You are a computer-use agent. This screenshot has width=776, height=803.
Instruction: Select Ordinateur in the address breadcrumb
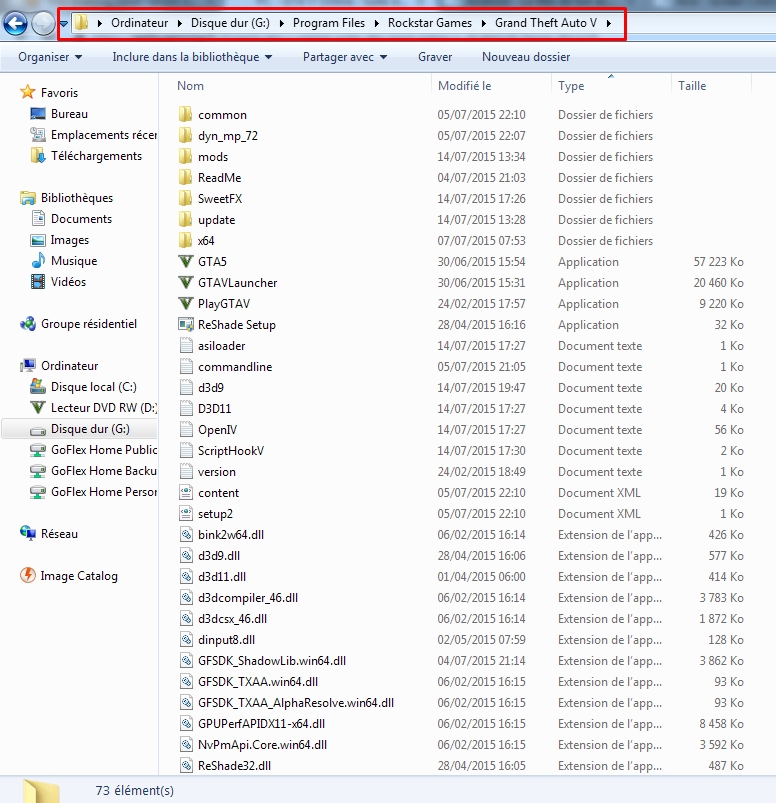coord(139,23)
